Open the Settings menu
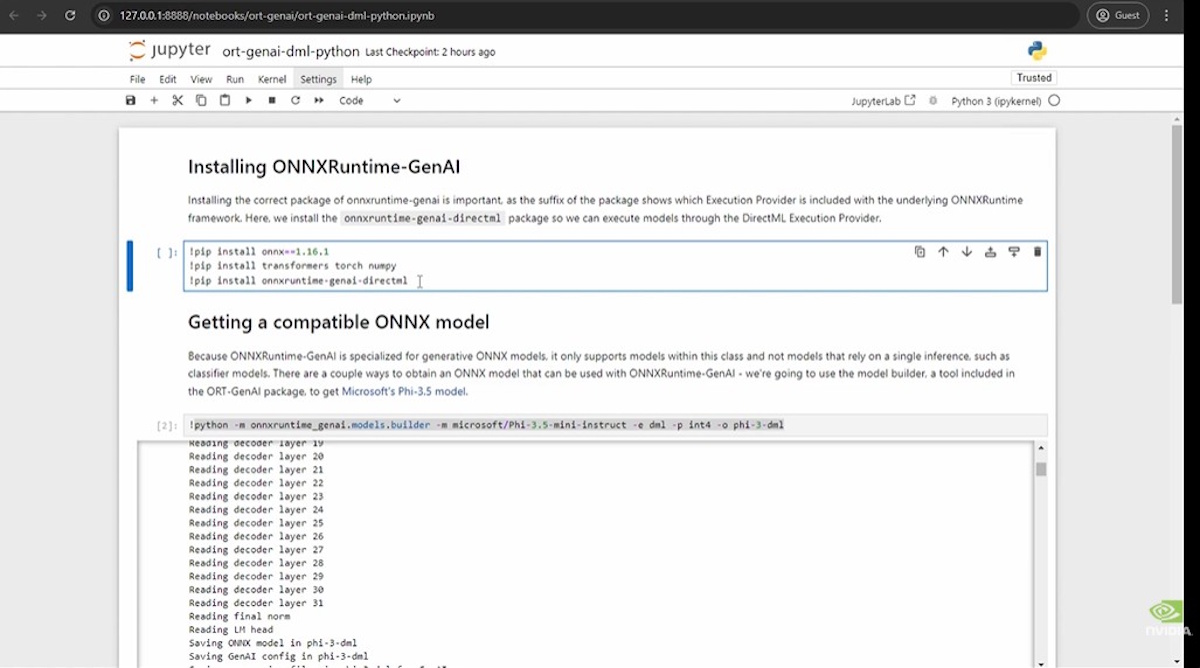 point(318,79)
